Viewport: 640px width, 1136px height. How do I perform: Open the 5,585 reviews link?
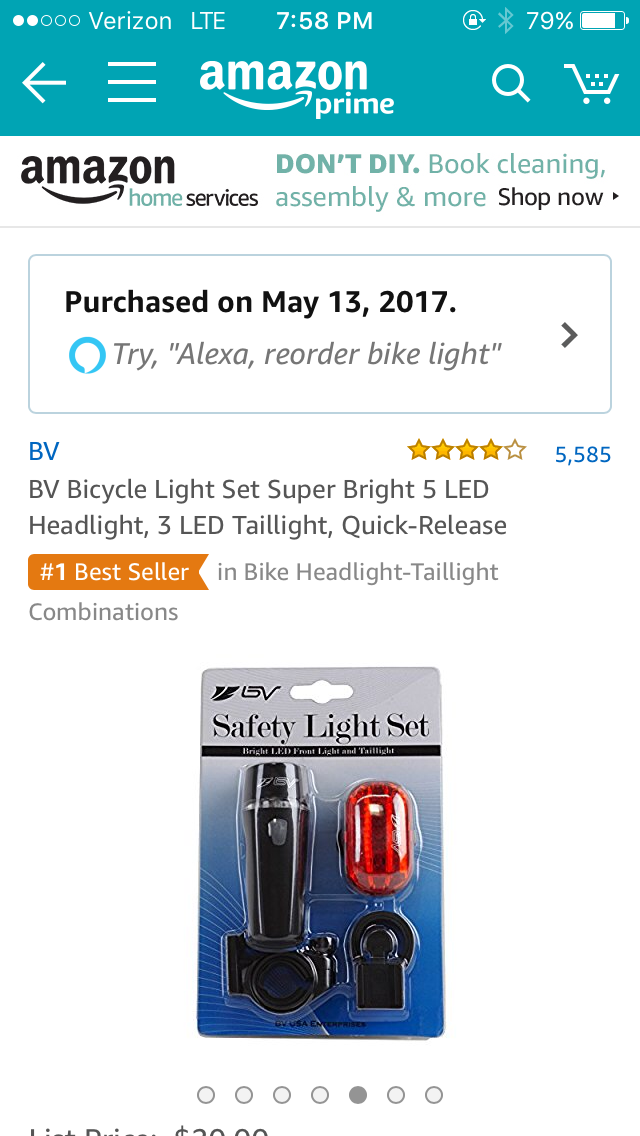point(583,455)
